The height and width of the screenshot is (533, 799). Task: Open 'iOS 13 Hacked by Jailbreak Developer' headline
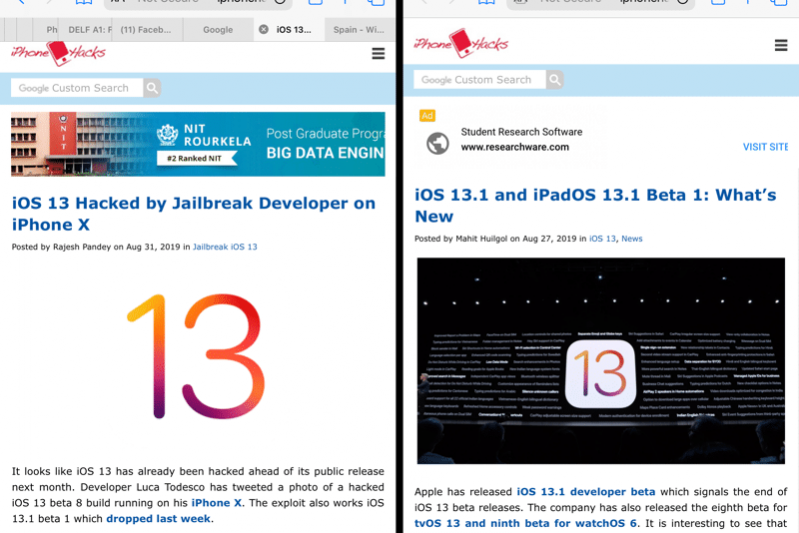tap(193, 213)
